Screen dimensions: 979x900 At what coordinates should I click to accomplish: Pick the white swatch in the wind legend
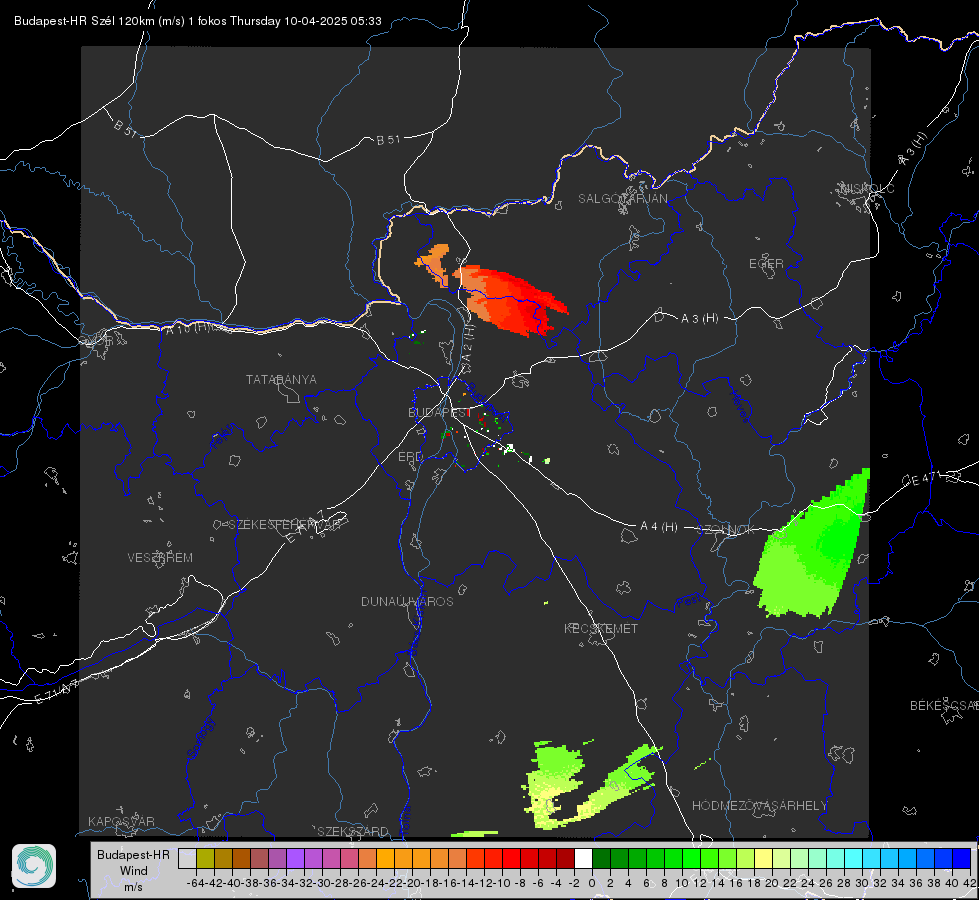(583, 858)
